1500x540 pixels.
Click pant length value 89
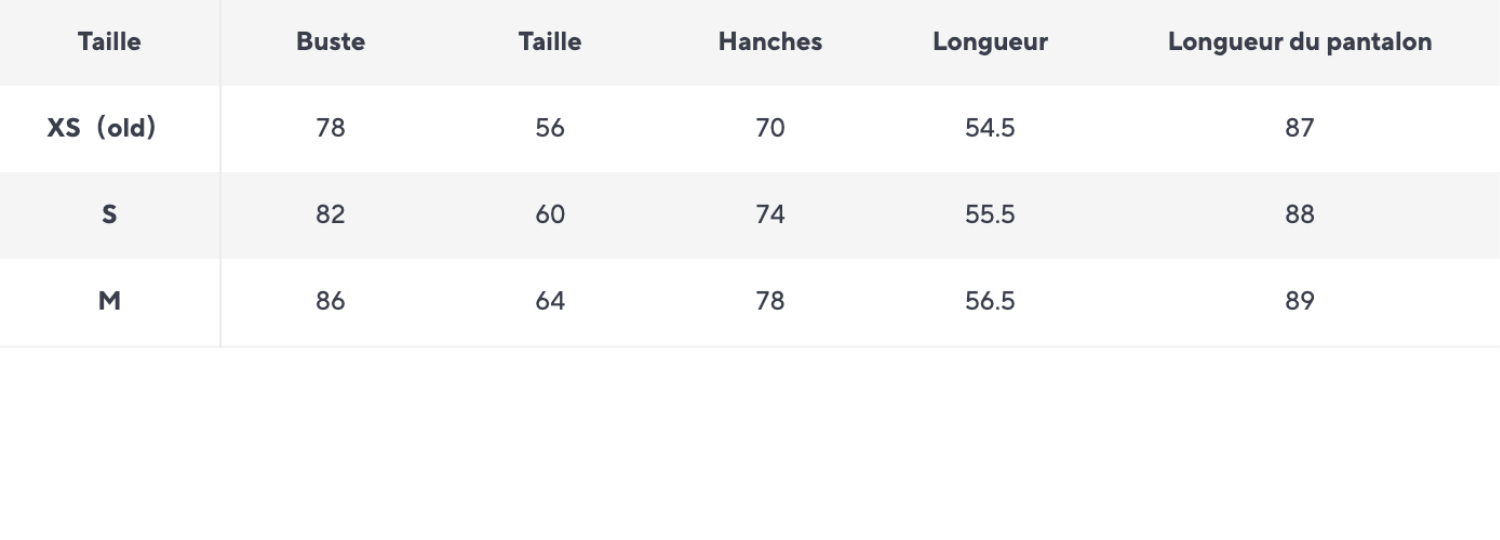[1299, 301]
